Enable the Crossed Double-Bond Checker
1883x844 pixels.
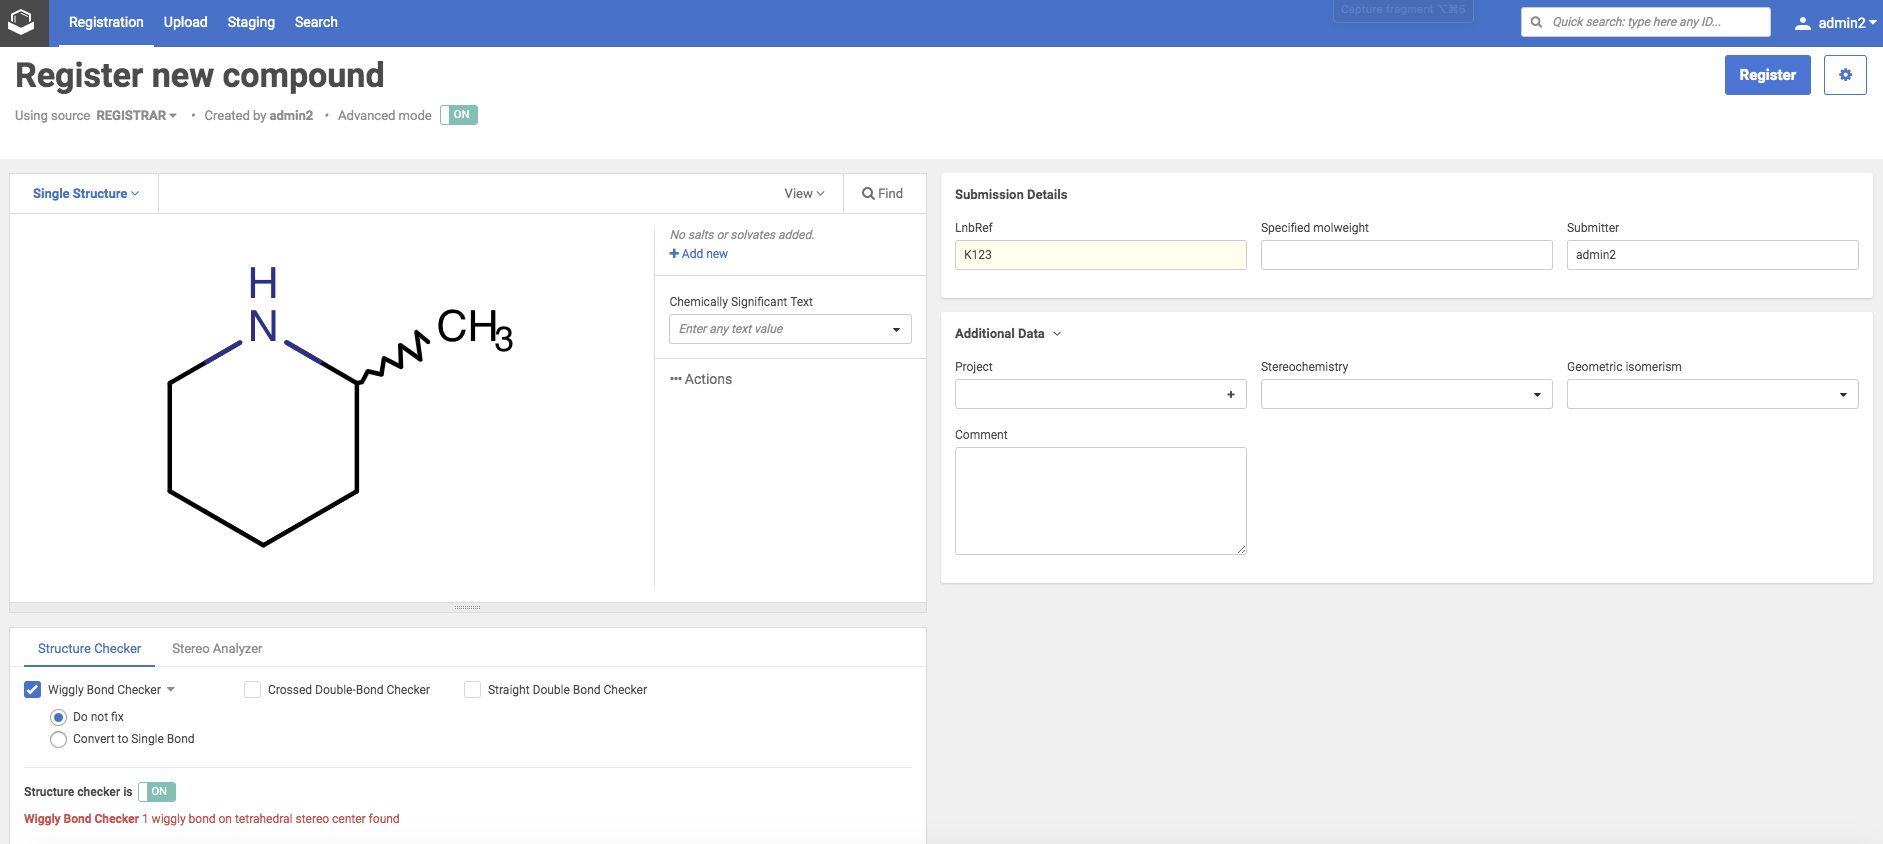click(253, 690)
